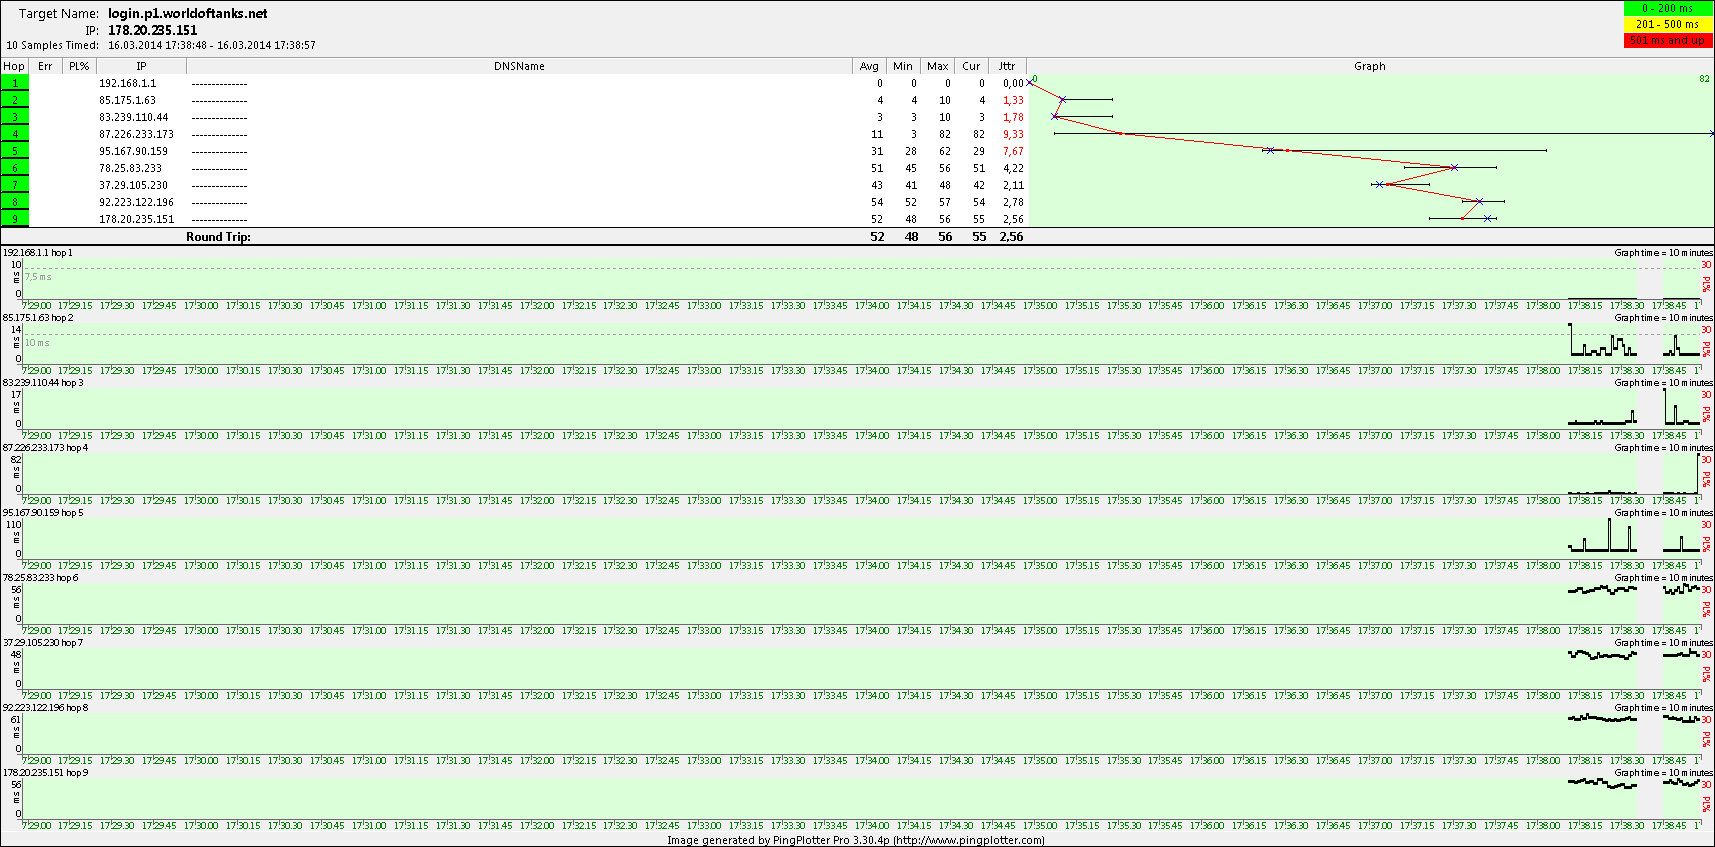1715x847 pixels.
Task: Click the yellow 201 - 500 ms legend swatch
Action: click(1668, 24)
